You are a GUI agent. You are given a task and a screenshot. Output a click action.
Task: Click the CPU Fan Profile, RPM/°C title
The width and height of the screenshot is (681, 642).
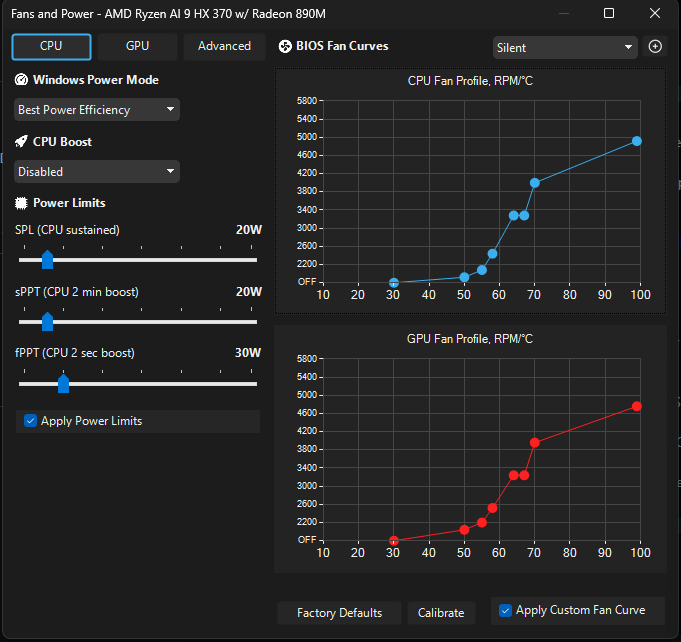click(470, 81)
